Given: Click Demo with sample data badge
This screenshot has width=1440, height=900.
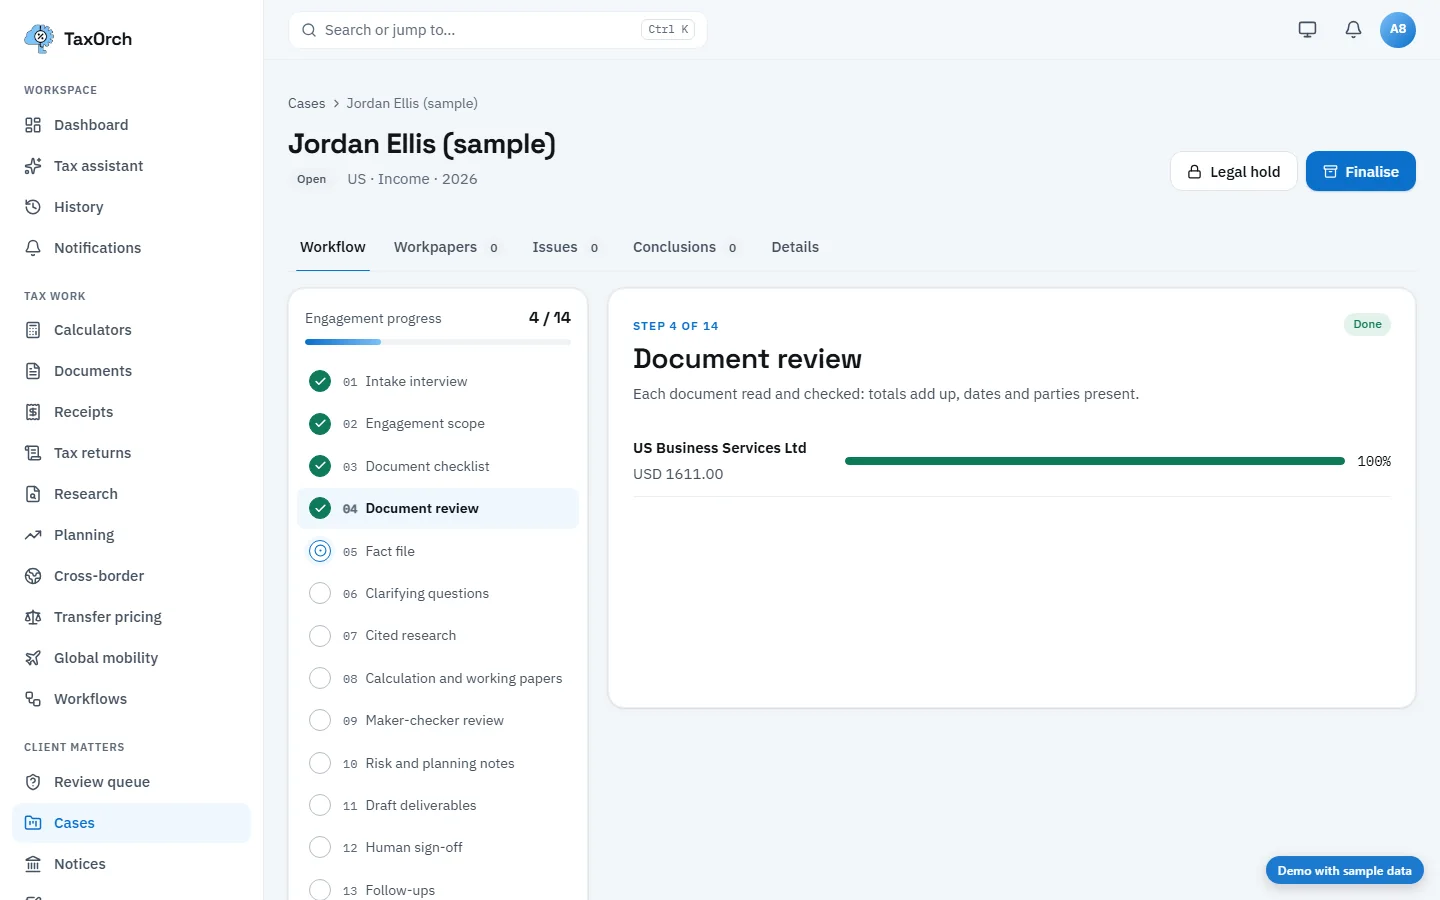Looking at the screenshot, I should pos(1344,871).
